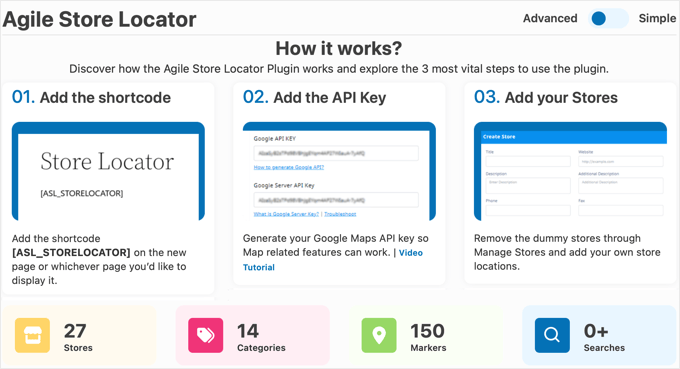Image resolution: width=680 pixels, height=369 pixels.
Task: Click the 'How it works?' heading
Action: coord(339,48)
